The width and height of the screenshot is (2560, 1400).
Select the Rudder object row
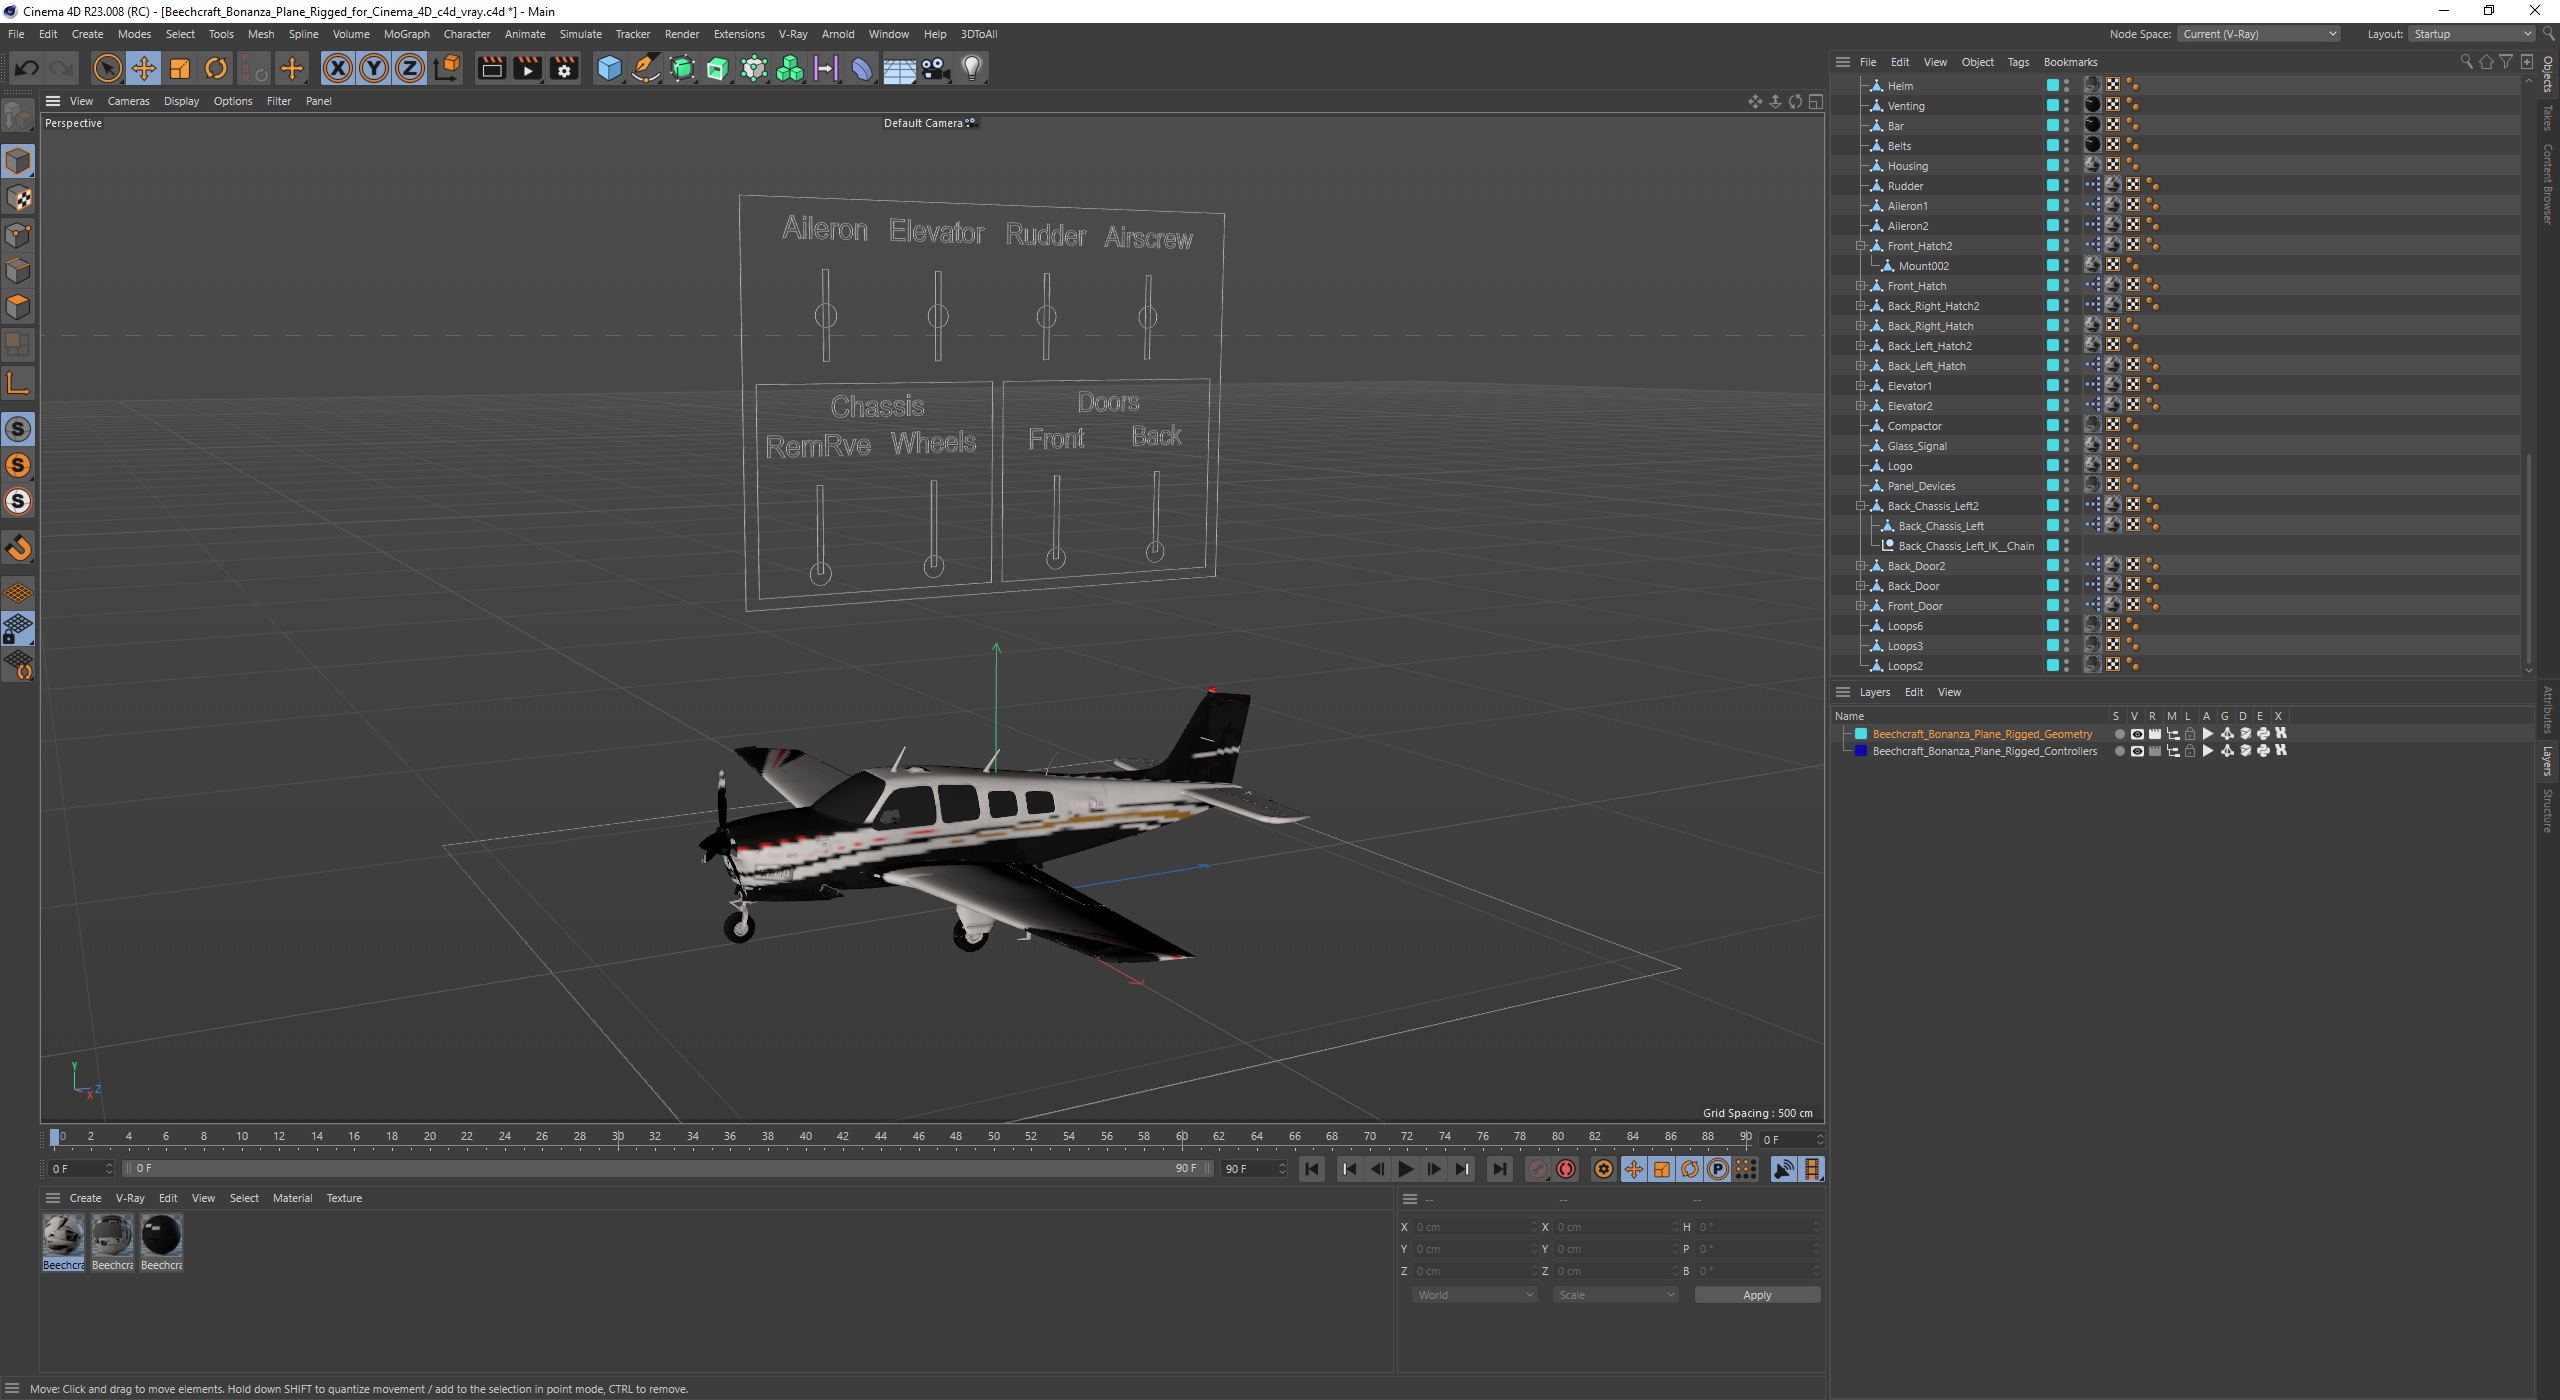tap(1905, 186)
